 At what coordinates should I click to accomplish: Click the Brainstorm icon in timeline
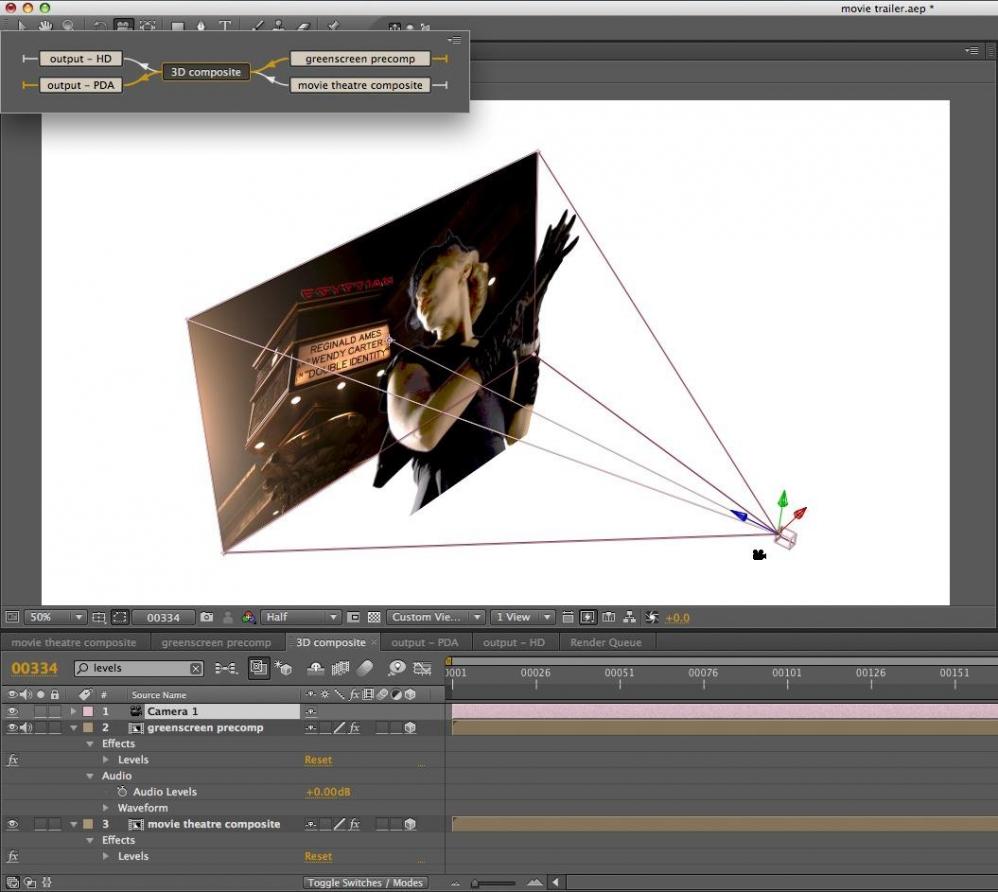[397, 668]
